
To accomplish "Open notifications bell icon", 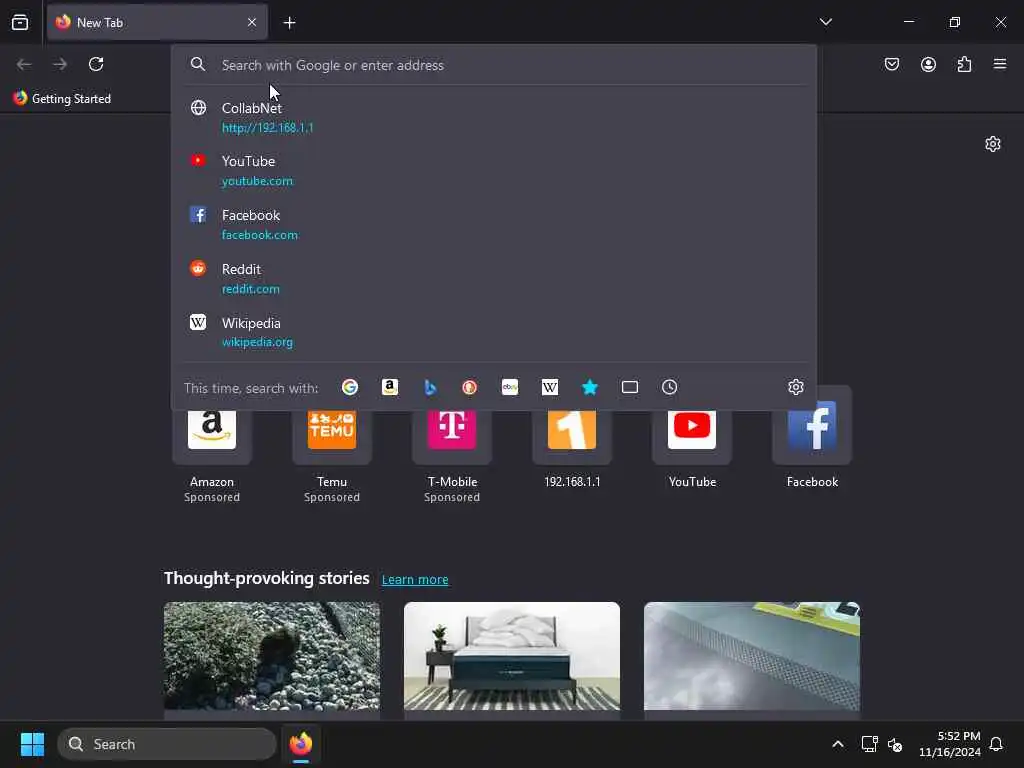I will [x=996, y=744].
